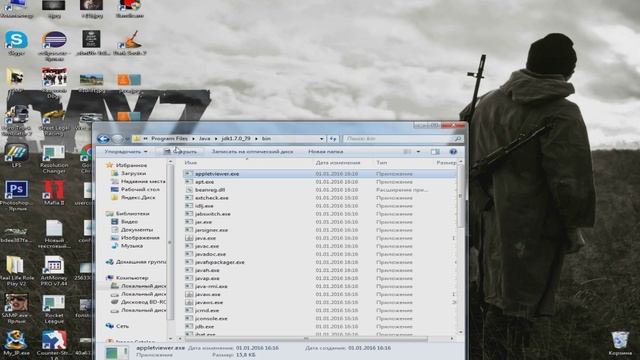Open the LFS desktop shortcut
Image resolution: width=640 pixels, height=360 pixels.
(16, 156)
